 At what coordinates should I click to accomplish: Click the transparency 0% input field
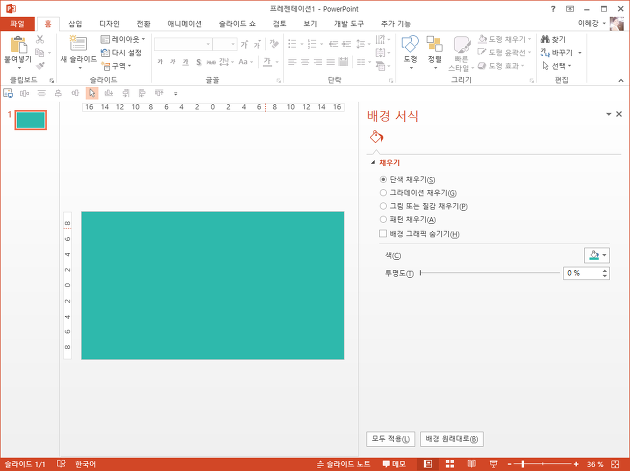tap(582, 273)
